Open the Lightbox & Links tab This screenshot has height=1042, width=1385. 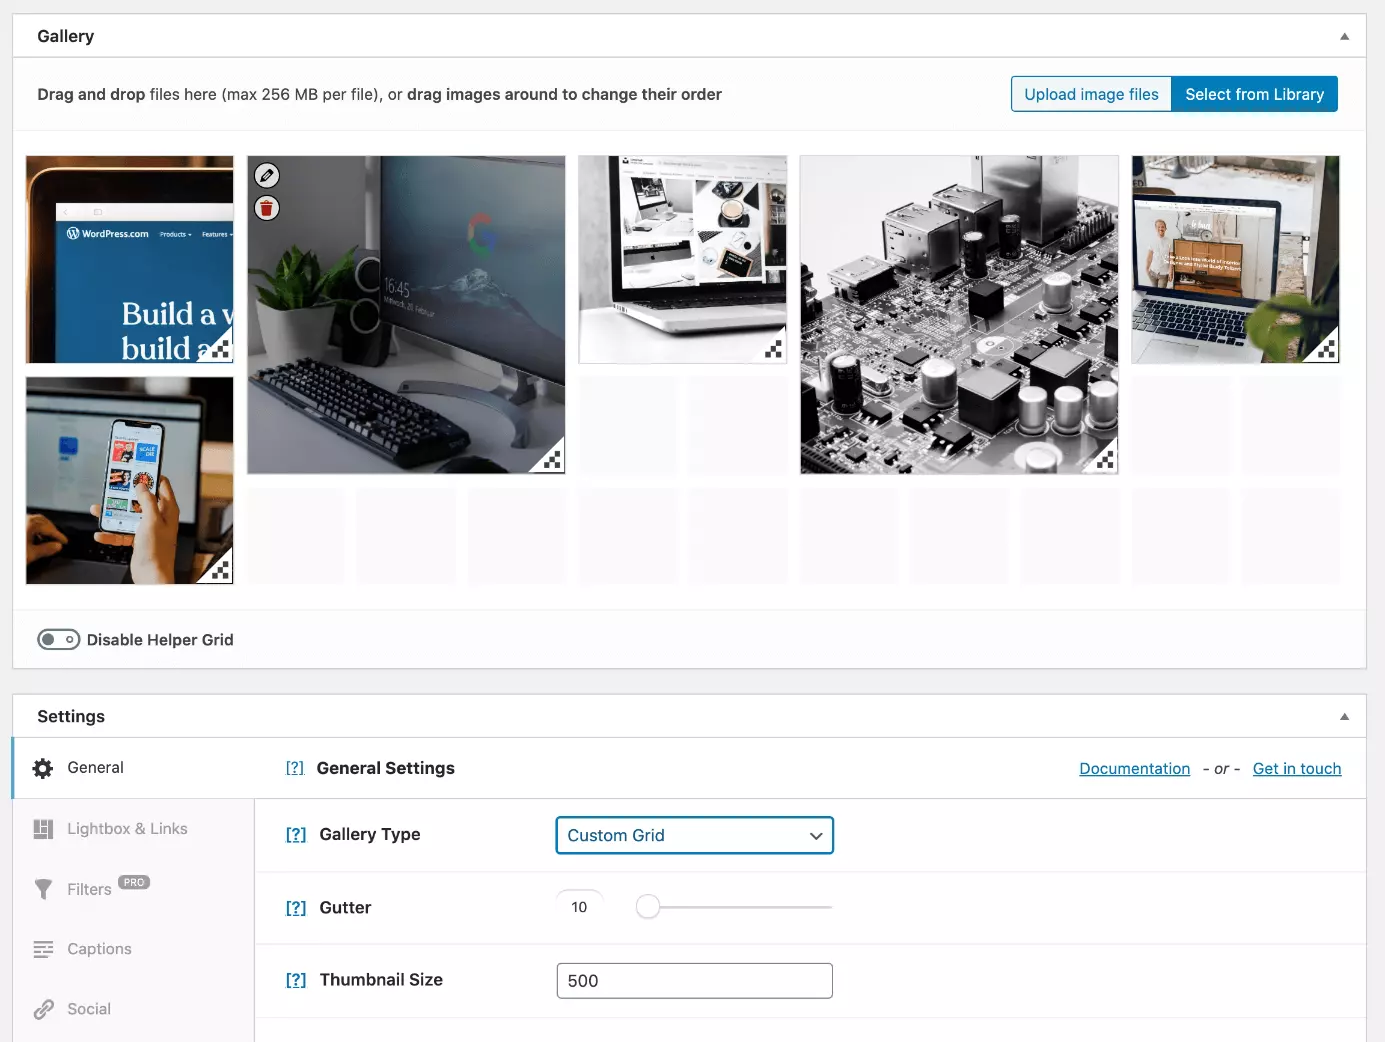127,829
